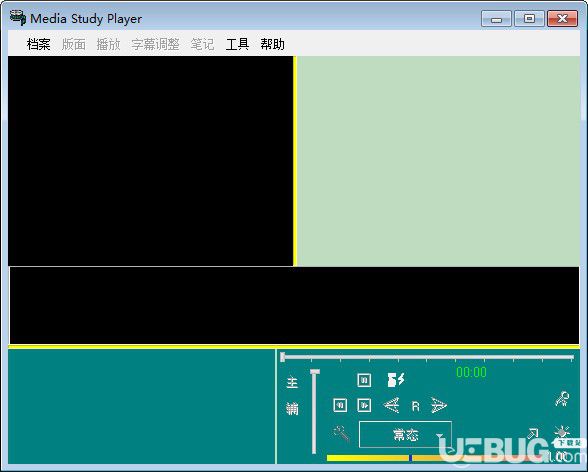Image resolution: width=588 pixels, height=472 pixels.
Task: Click the left-pointing dotted arrow icon
Action: [391, 406]
